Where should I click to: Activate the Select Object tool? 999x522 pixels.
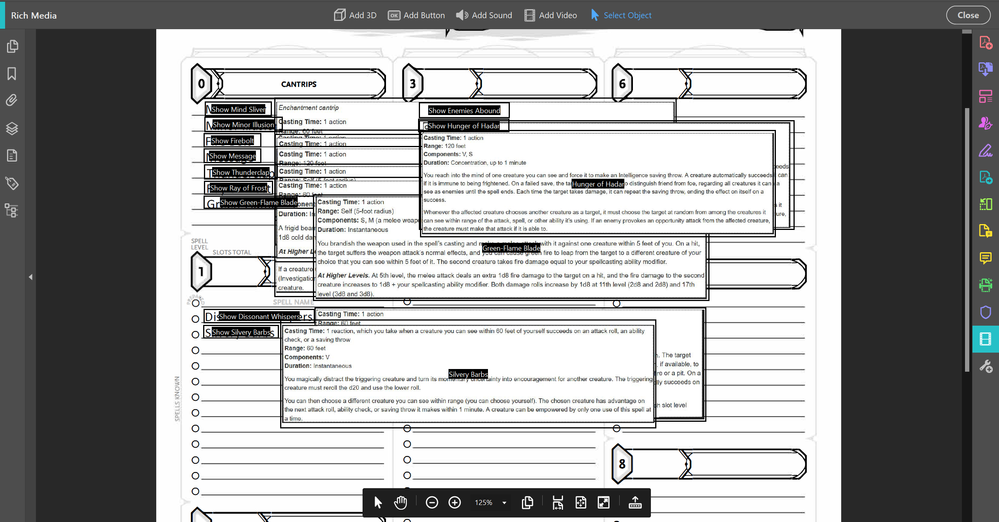click(x=621, y=15)
